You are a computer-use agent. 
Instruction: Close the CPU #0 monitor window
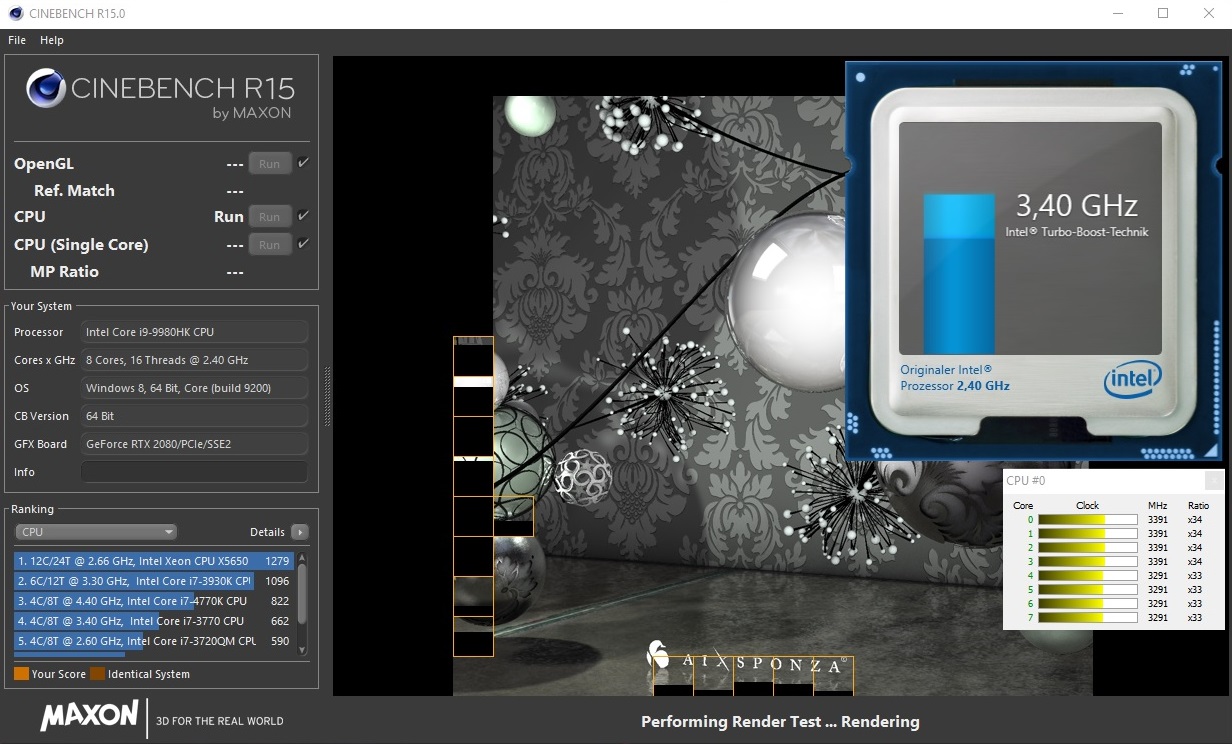[x=1213, y=480]
